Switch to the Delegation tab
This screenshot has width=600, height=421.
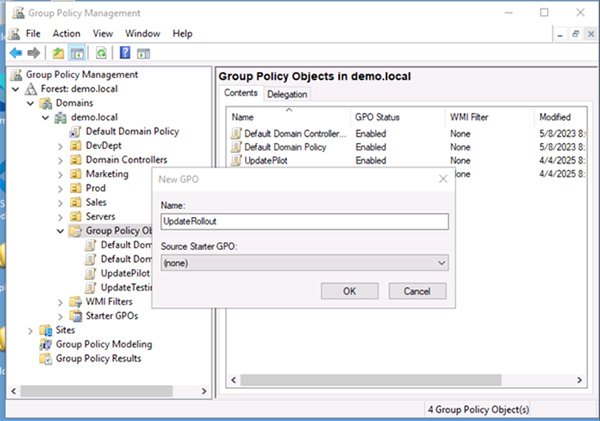(287, 94)
